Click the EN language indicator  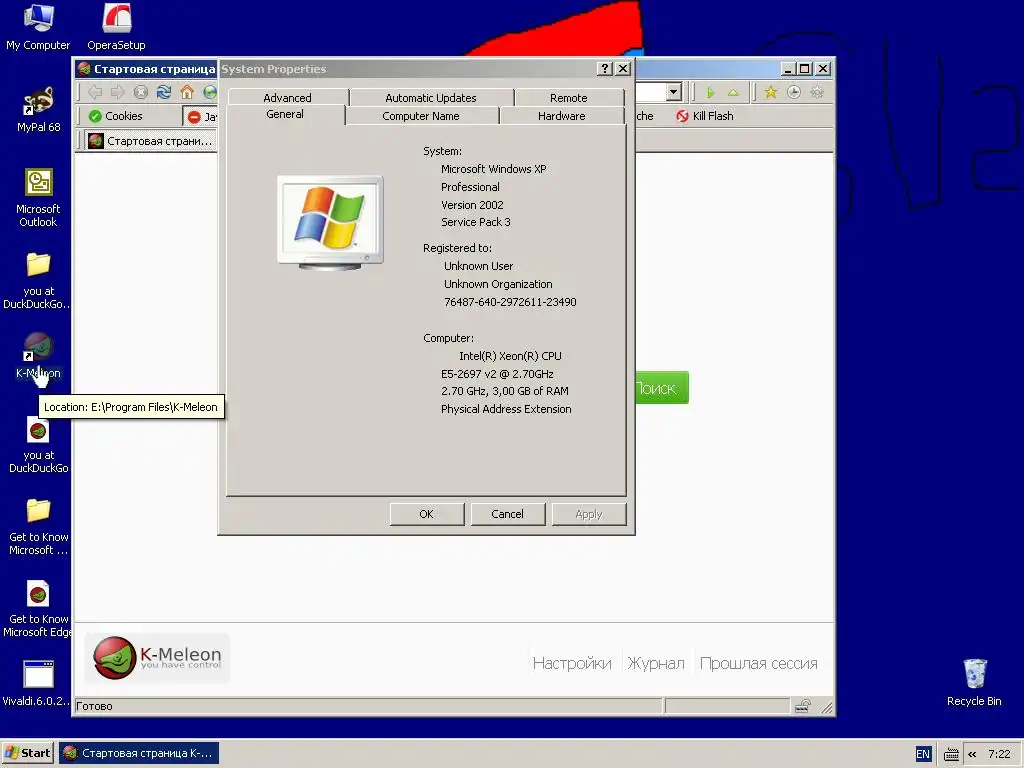(x=922, y=754)
